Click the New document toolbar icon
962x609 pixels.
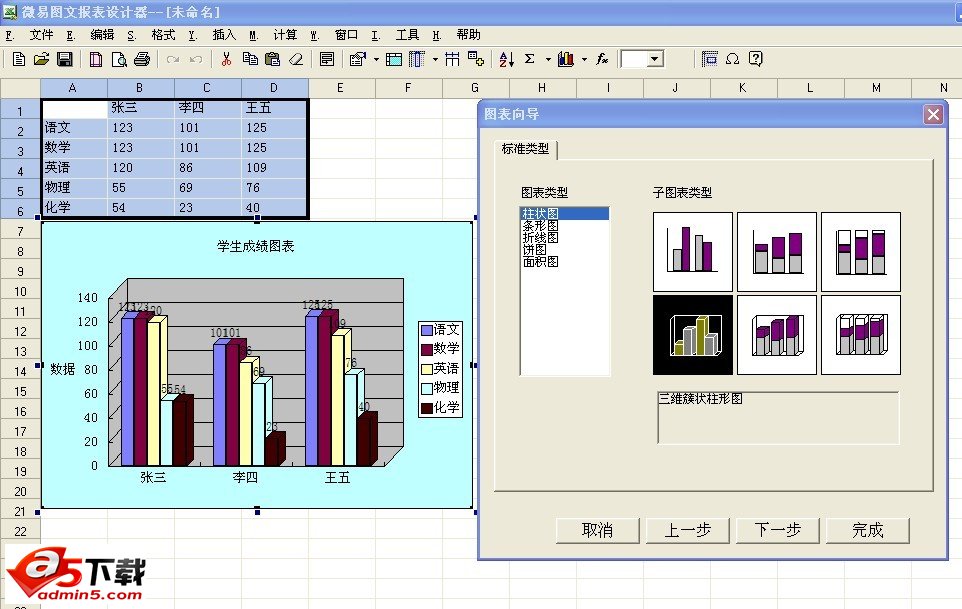click(18, 60)
